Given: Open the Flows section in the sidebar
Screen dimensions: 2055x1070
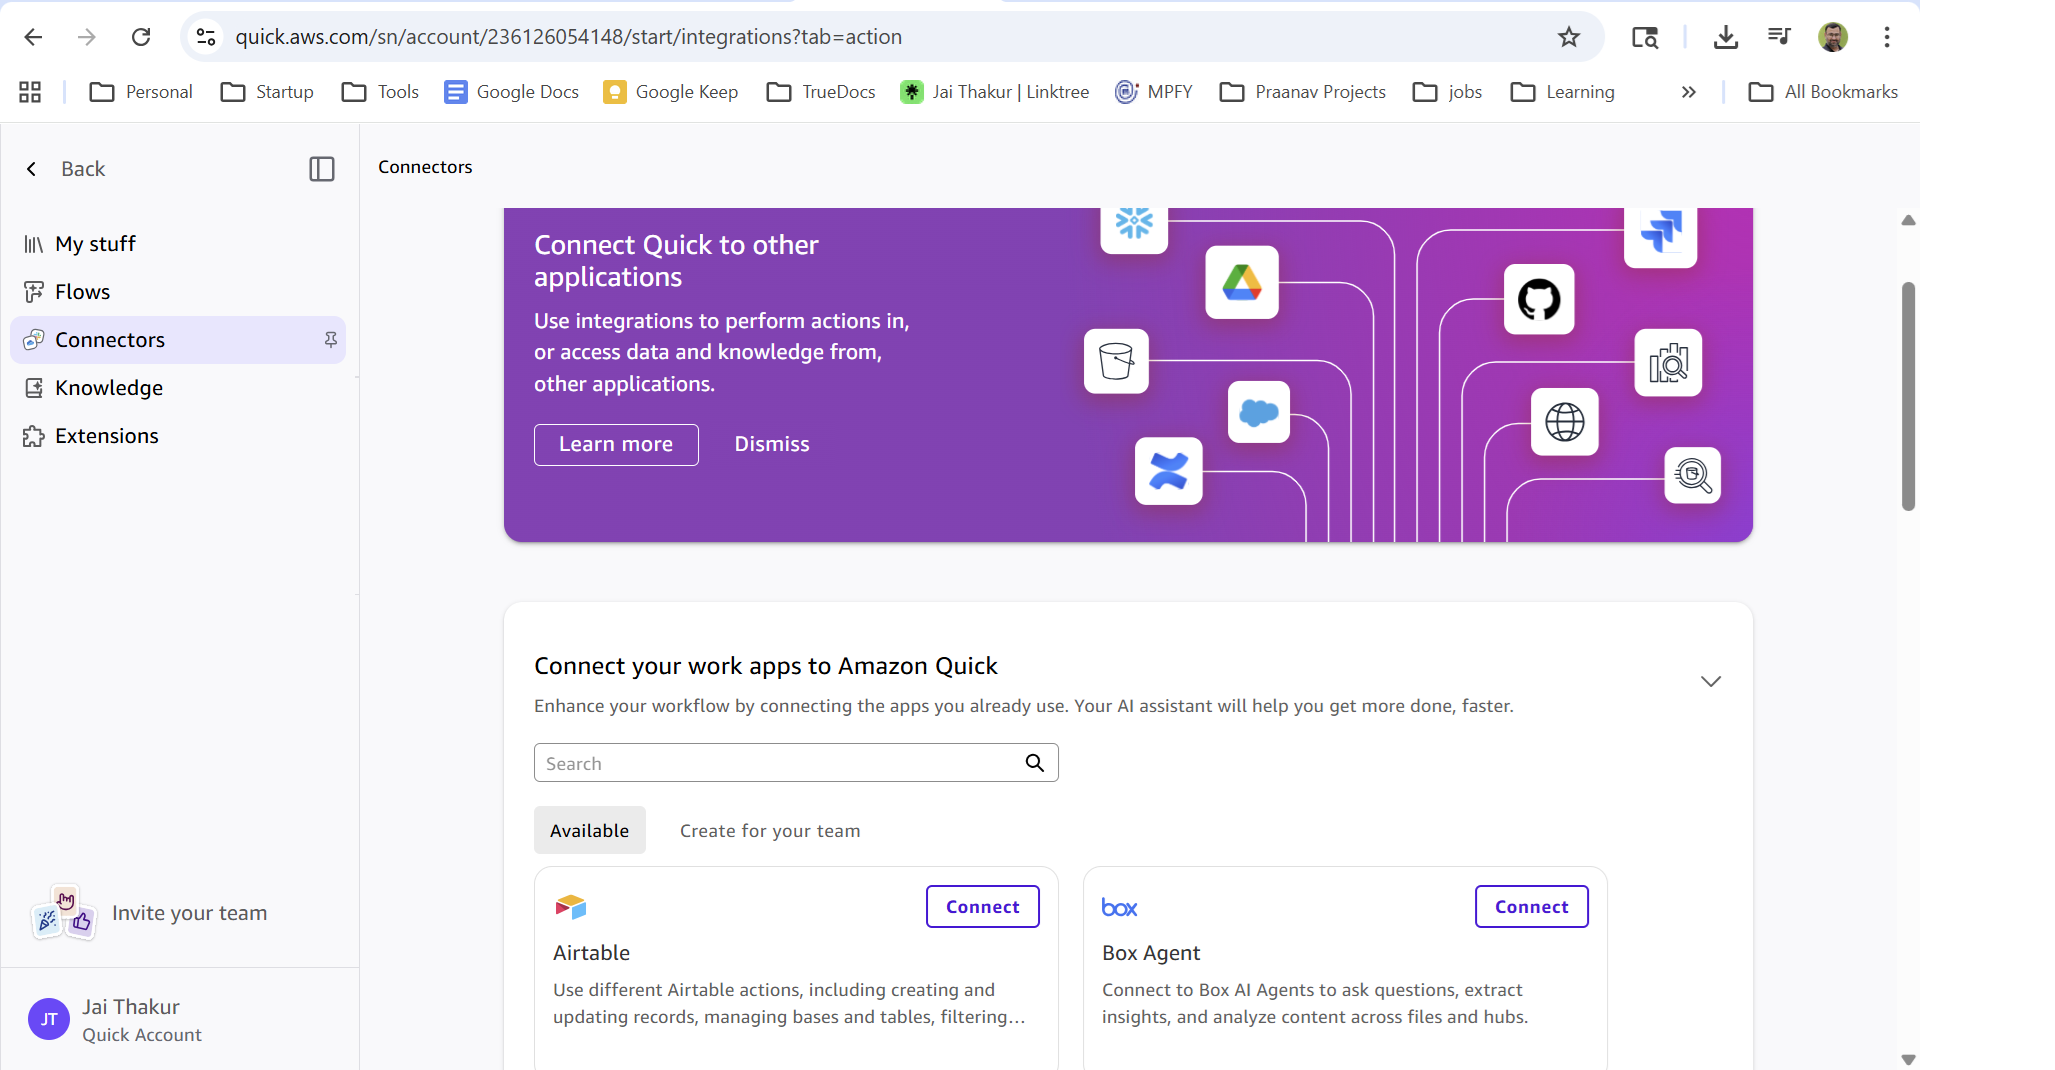Looking at the screenshot, I should [83, 291].
